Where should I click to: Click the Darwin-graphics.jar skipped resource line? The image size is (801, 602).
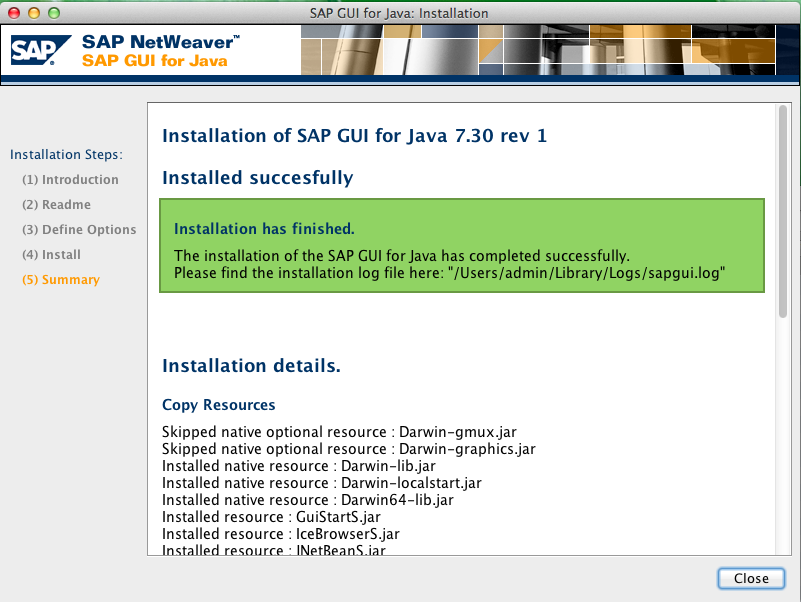(349, 449)
